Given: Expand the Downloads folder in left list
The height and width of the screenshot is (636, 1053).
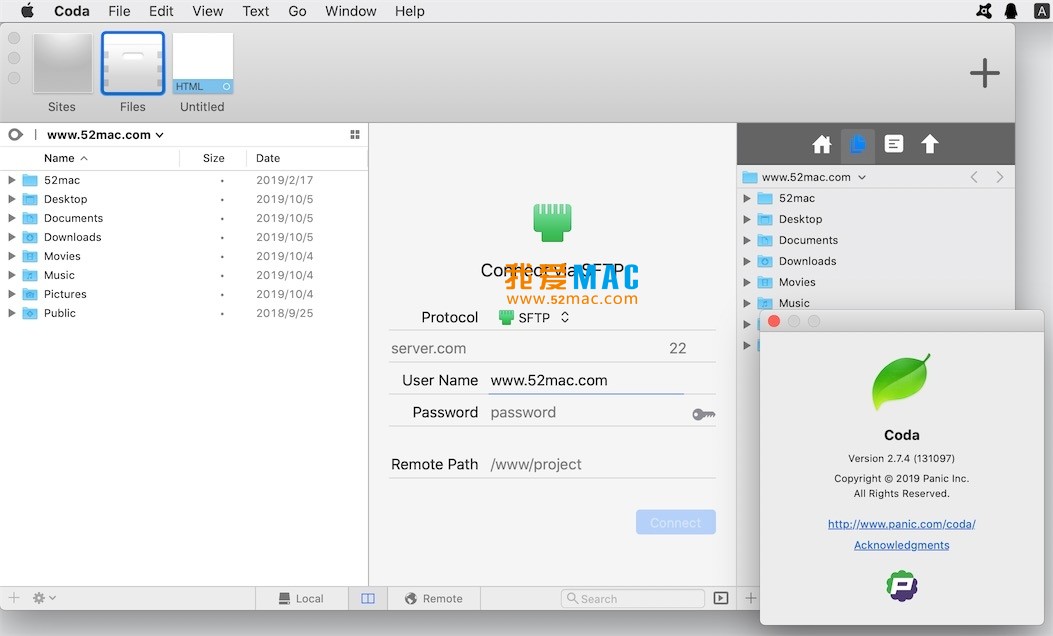Looking at the screenshot, I should (x=11, y=236).
